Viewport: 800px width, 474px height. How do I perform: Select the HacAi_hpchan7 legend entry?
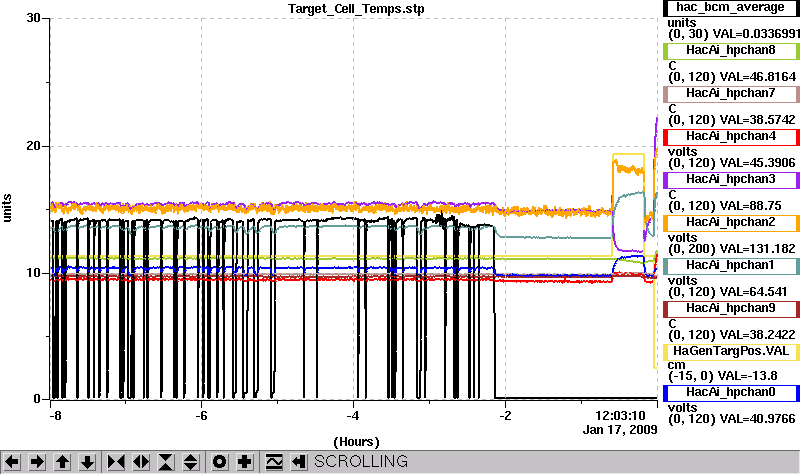(731, 93)
